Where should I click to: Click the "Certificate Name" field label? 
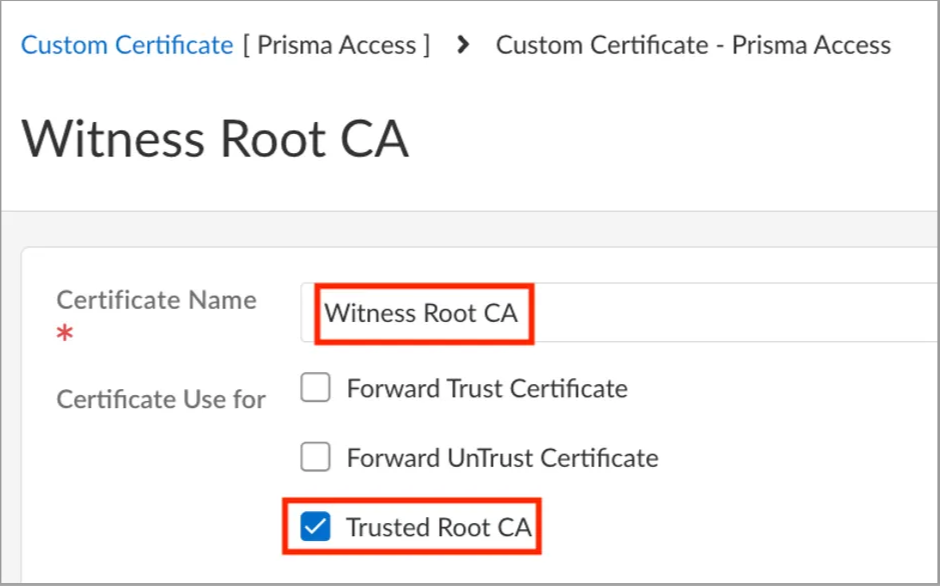pos(156,300)
